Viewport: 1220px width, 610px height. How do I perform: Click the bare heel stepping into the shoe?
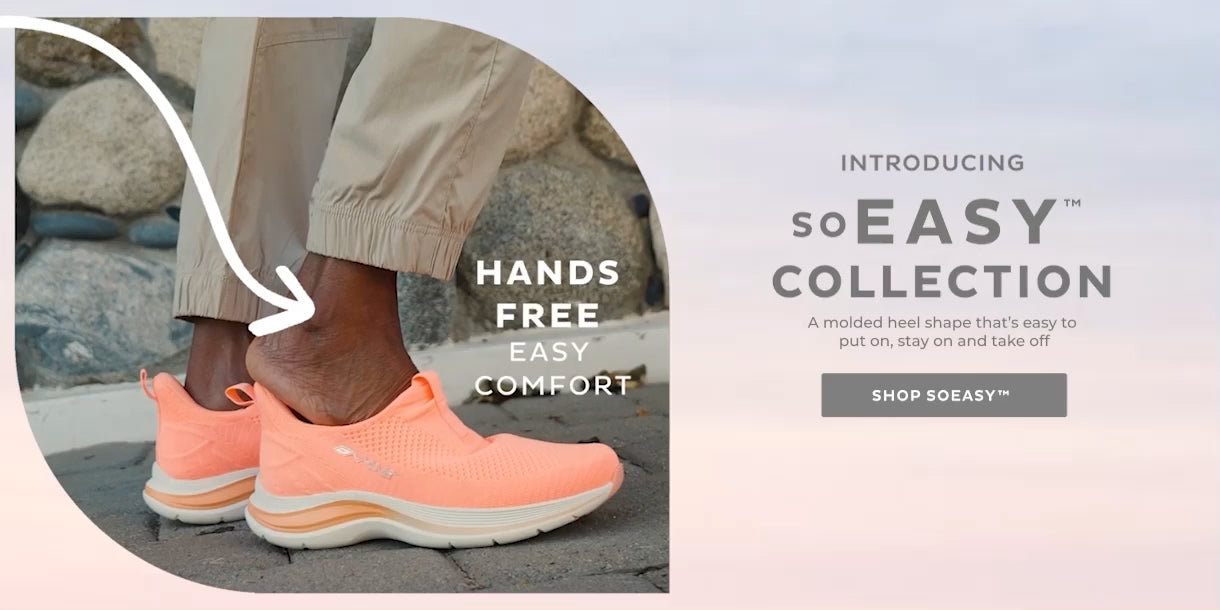[x=320, y=370]
